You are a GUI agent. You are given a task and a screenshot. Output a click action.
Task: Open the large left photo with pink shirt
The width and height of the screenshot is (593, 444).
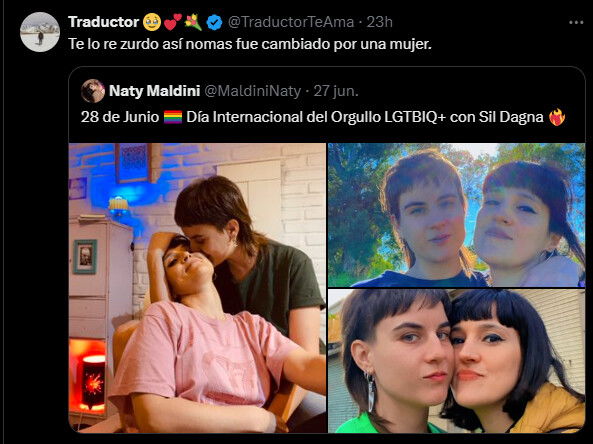coord(197,288)
